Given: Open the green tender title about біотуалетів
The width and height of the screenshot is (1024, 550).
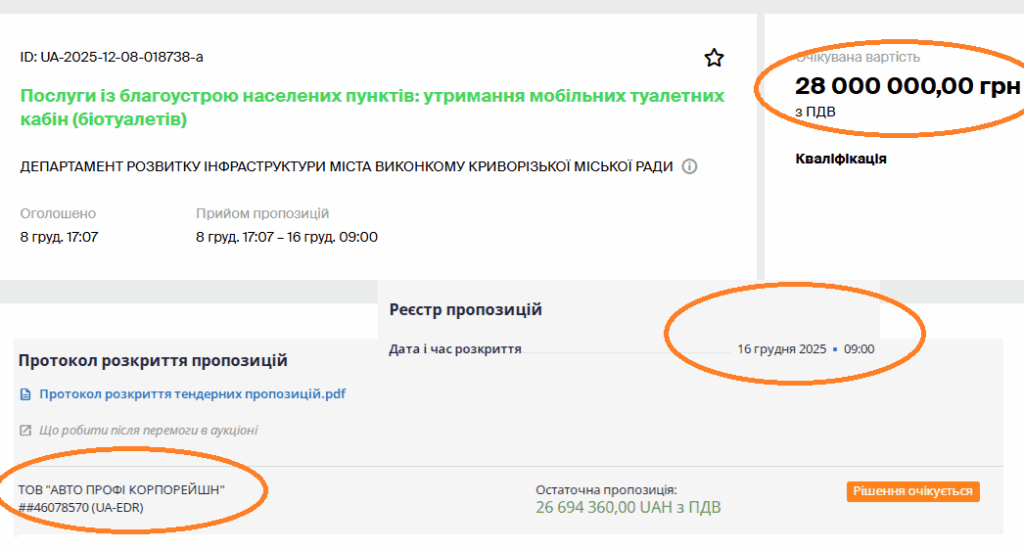Looking at the screenshot, I should [x=371, y=108].
